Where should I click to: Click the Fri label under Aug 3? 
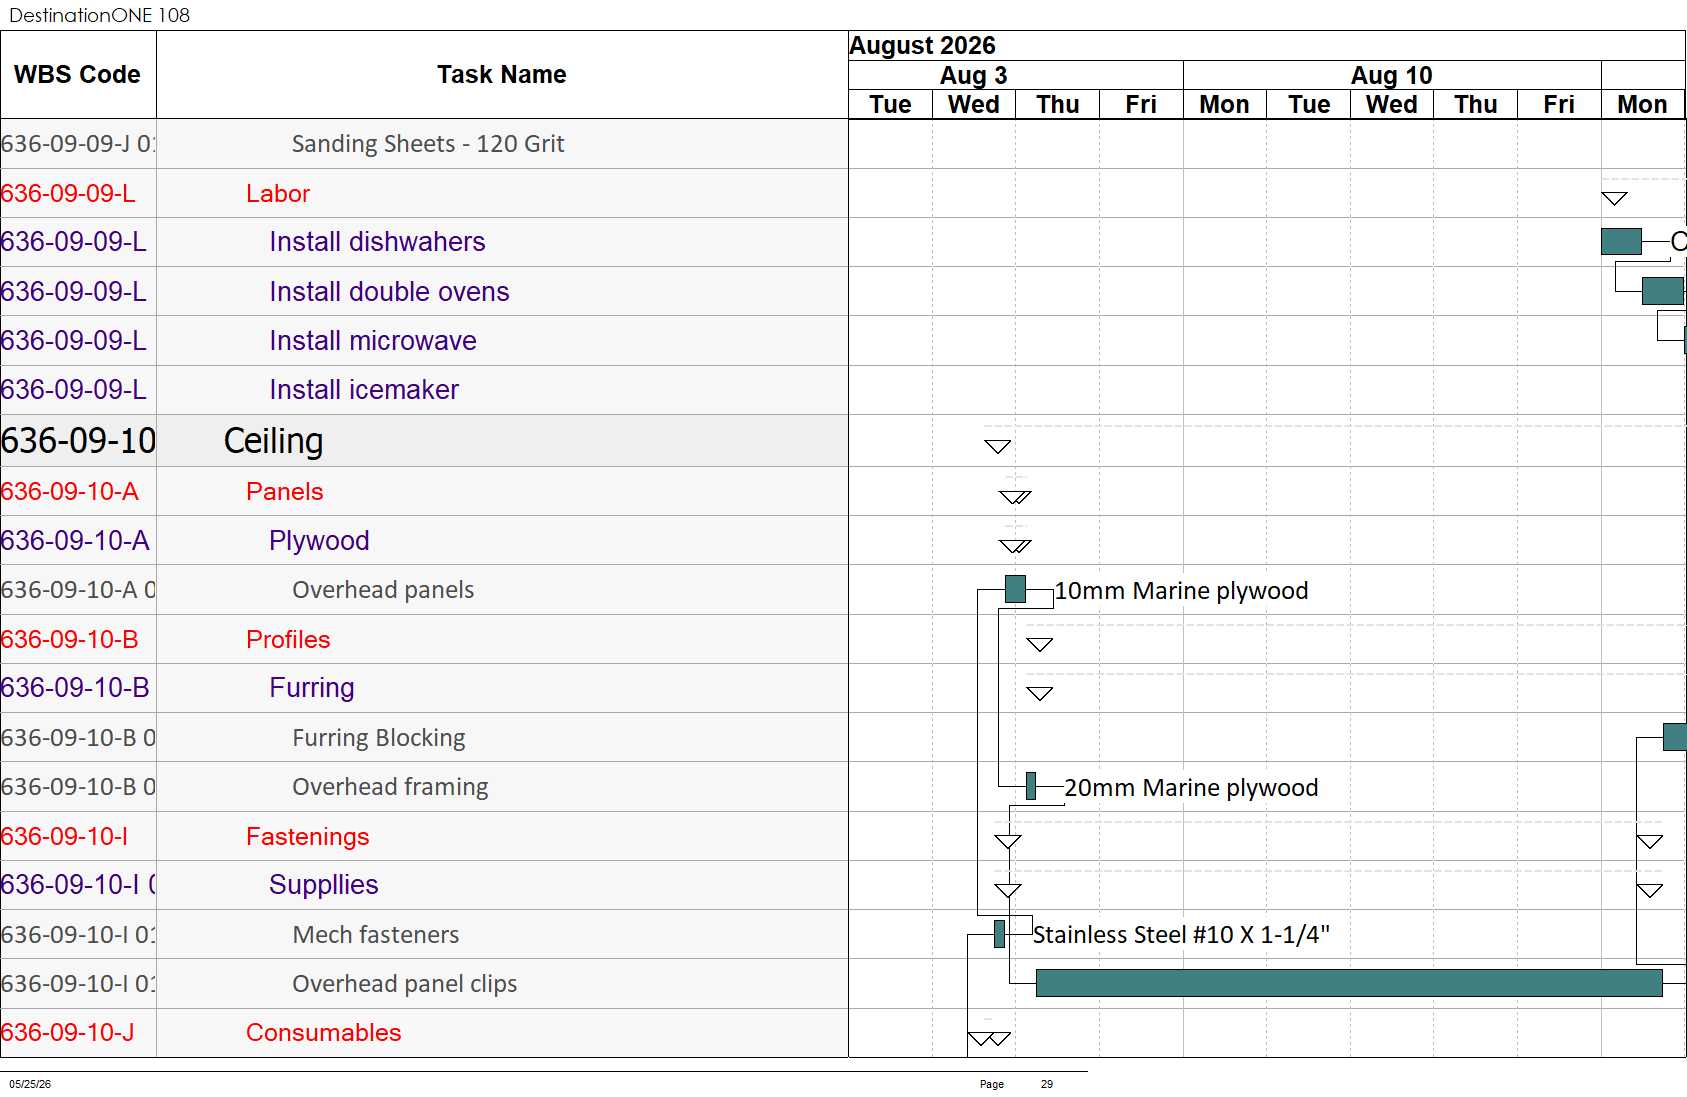1141,105
